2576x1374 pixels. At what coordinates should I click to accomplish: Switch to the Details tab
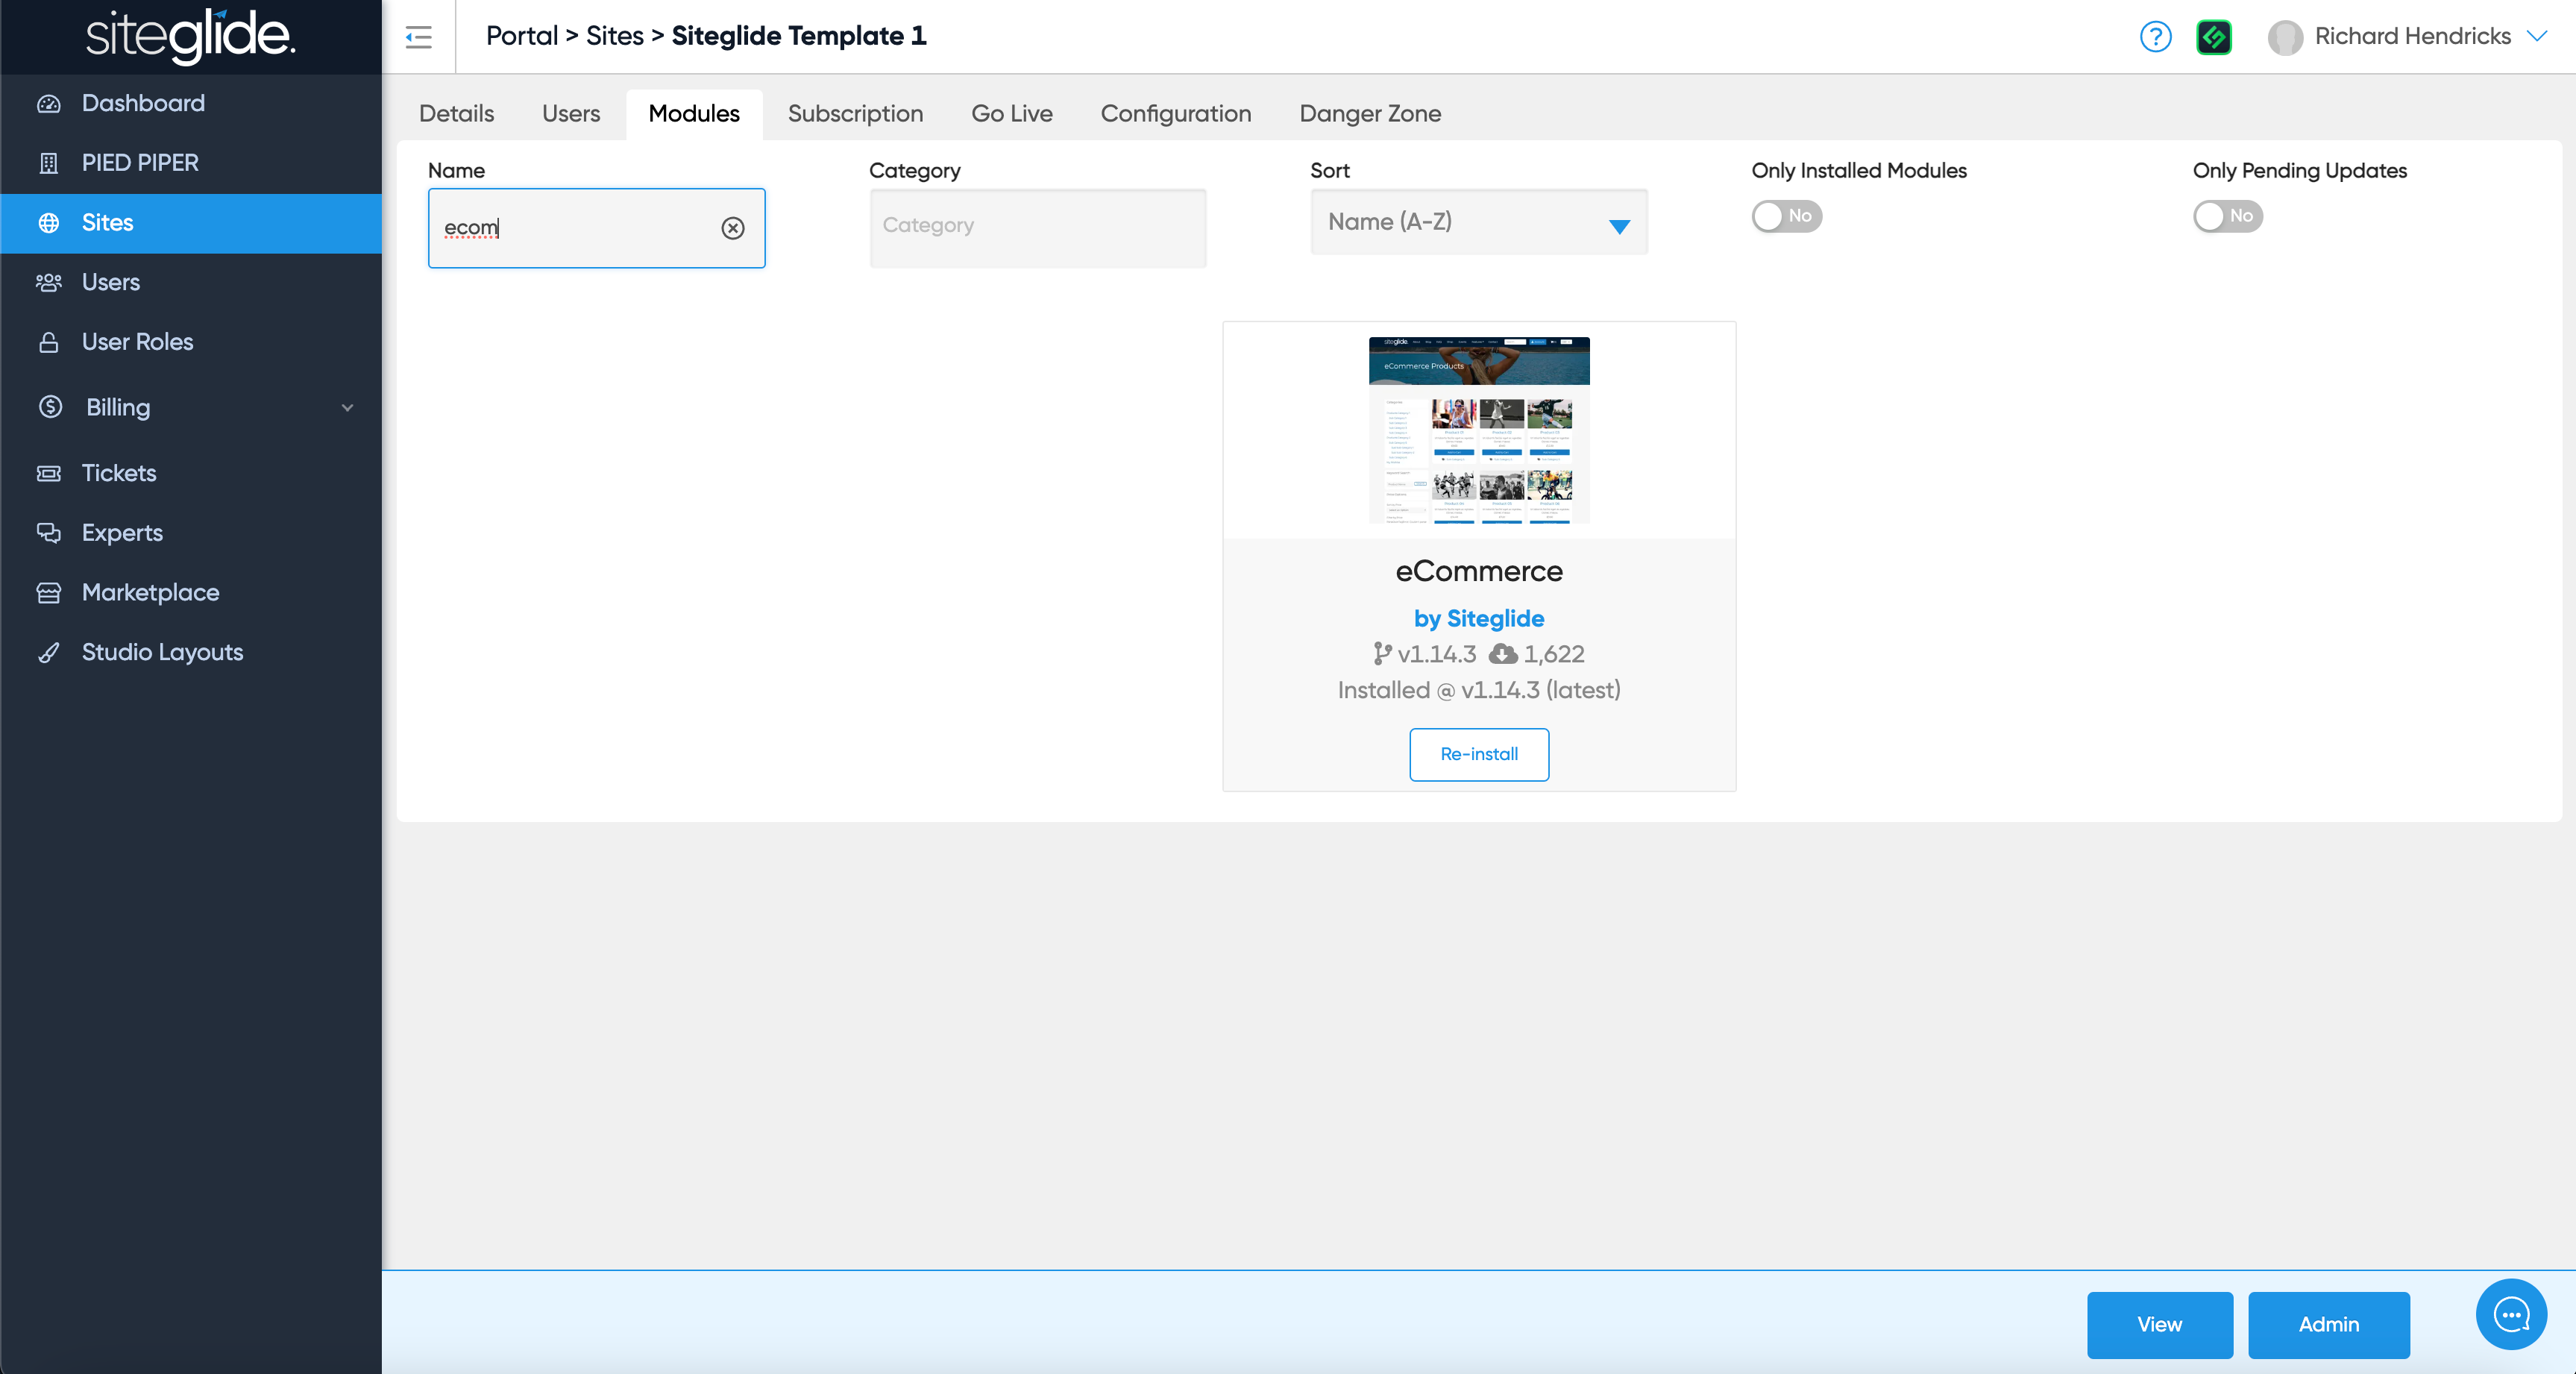click(456, 114)
